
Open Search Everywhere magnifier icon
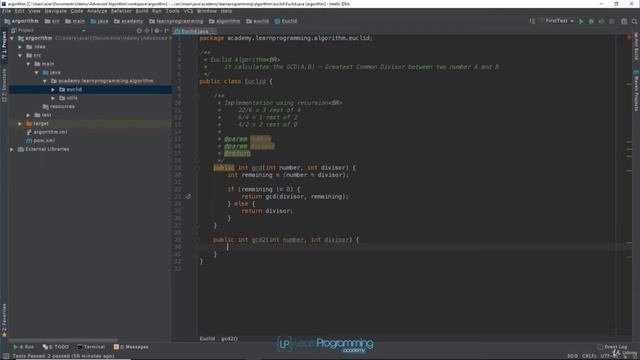(635, 21)
